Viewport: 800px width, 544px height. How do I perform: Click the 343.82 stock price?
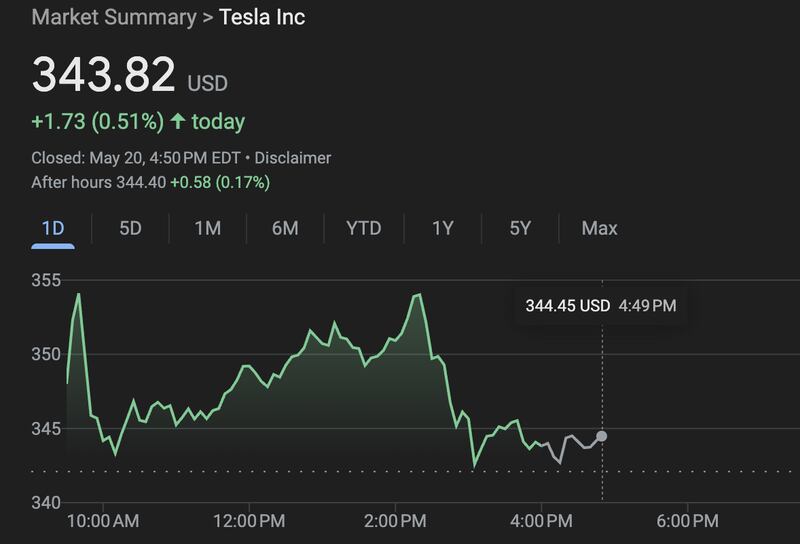[104, 75]
